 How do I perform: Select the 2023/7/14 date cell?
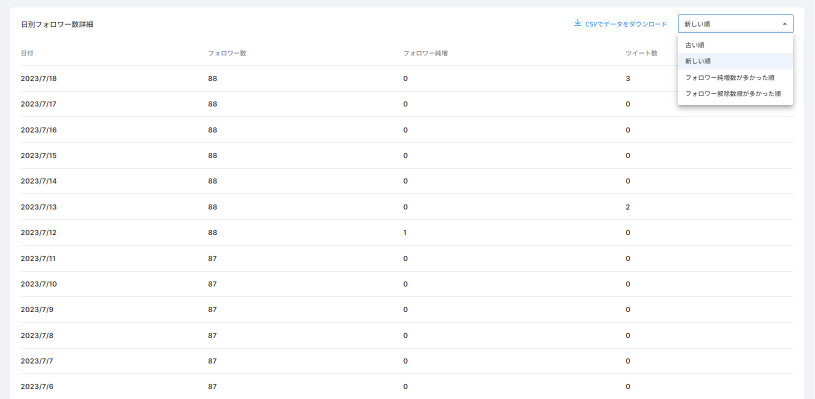click(38, 181)
